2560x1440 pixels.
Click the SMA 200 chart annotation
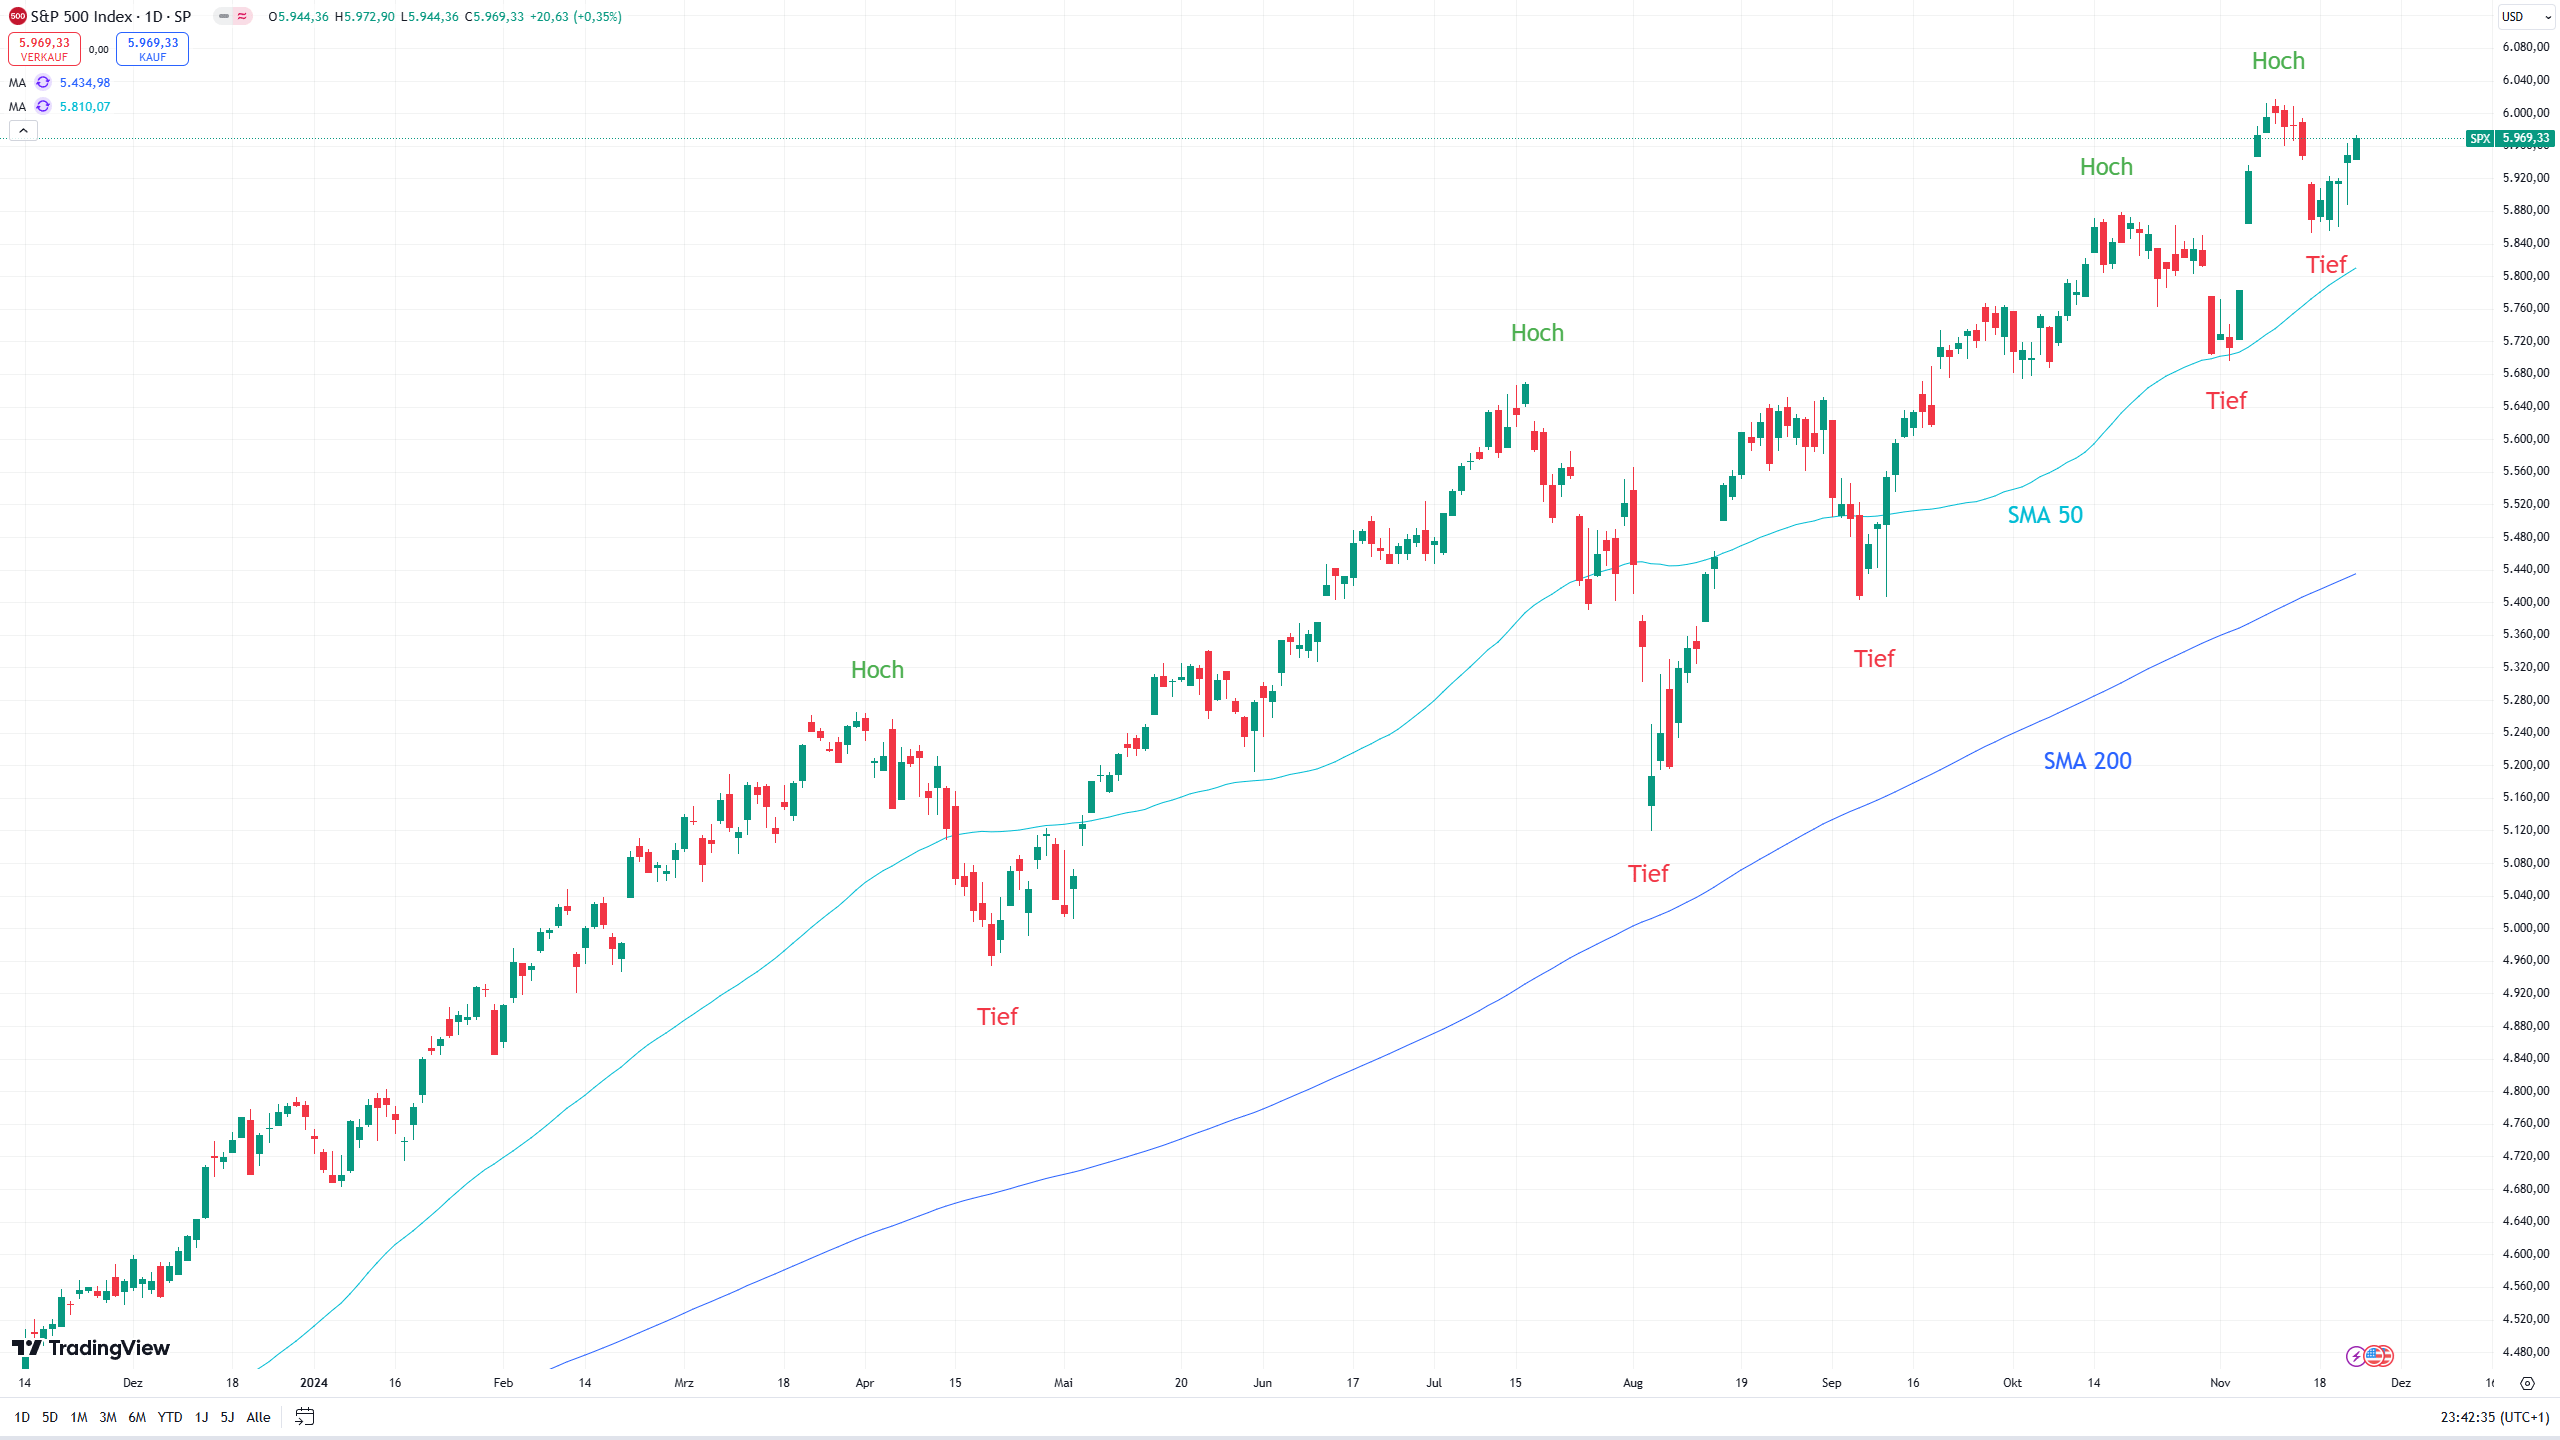pyautogui.click(x=2087, y=761)
